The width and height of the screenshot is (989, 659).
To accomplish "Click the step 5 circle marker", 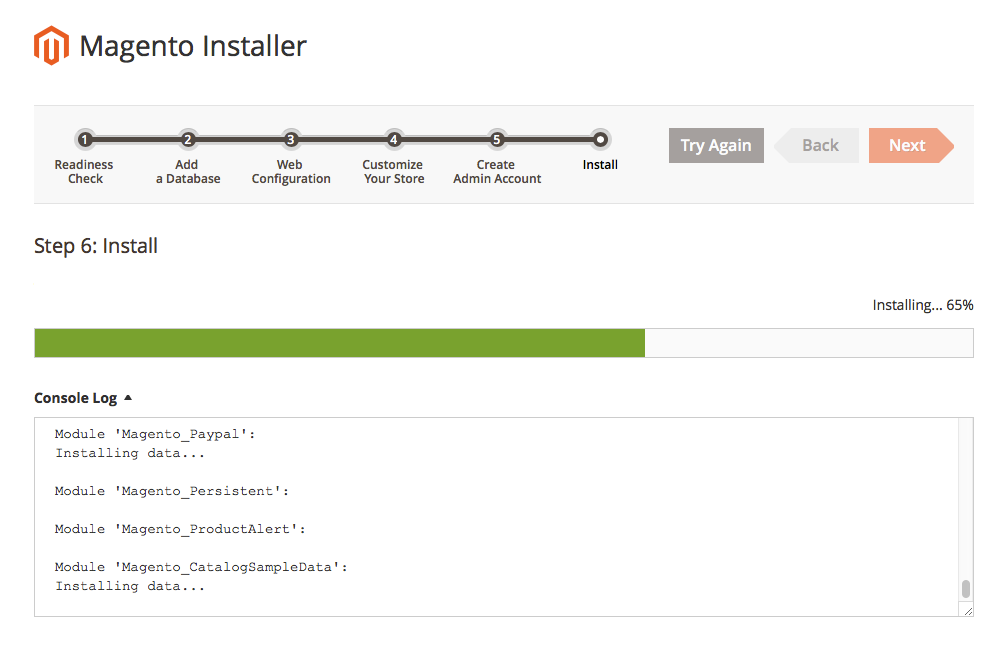I will 497,140.
